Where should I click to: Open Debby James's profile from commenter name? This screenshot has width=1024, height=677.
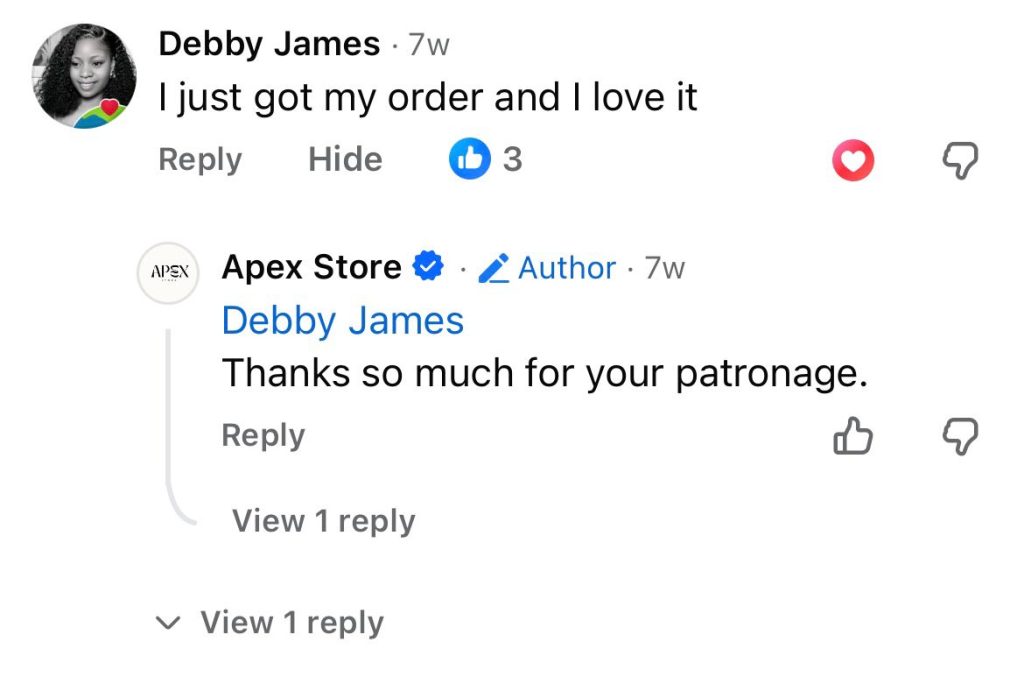(269, 44)
